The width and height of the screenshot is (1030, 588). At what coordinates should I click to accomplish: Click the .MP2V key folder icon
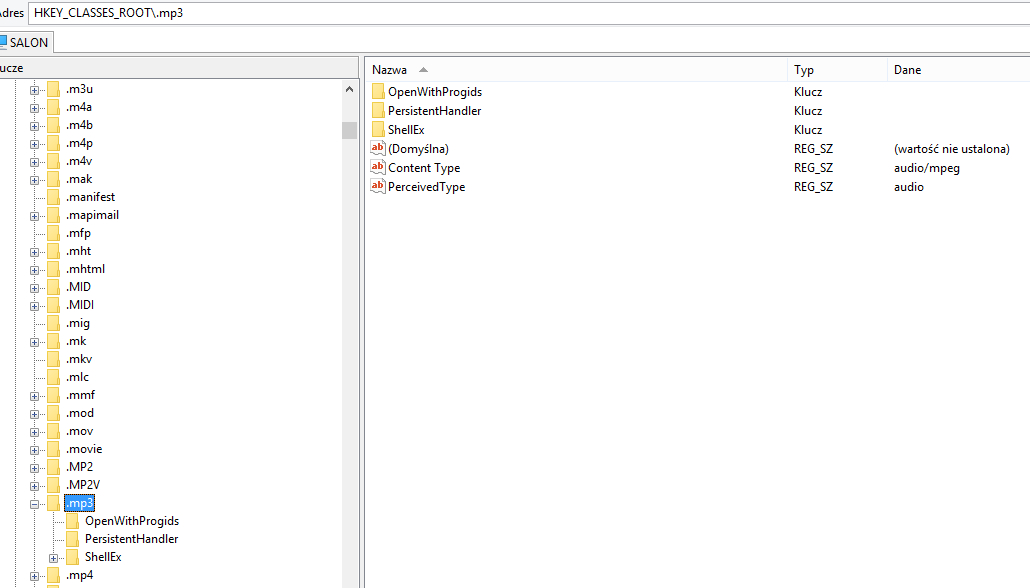53,486
